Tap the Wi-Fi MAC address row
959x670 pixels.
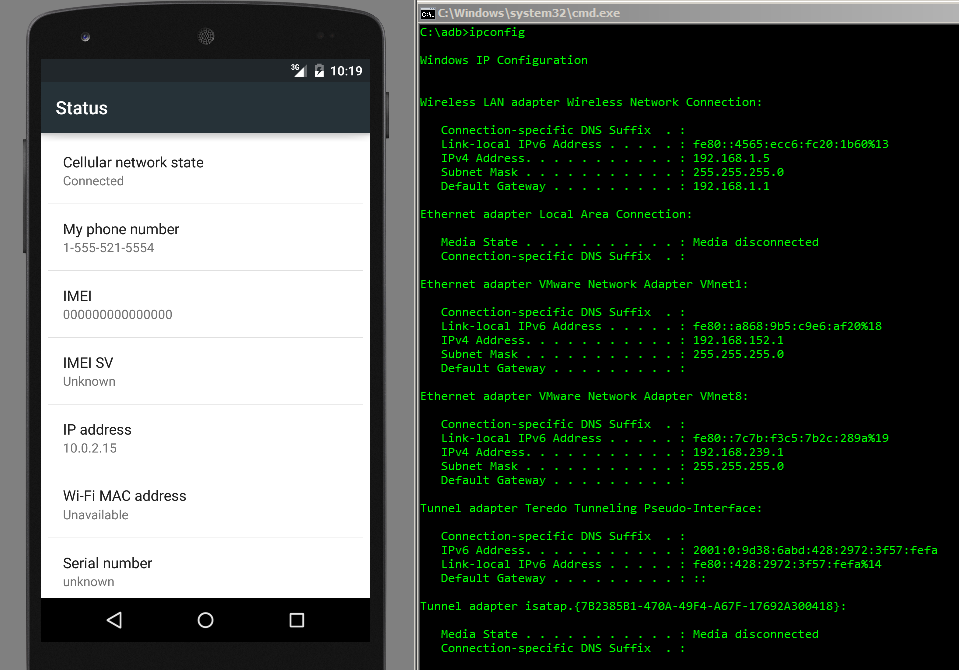point(206,505)
